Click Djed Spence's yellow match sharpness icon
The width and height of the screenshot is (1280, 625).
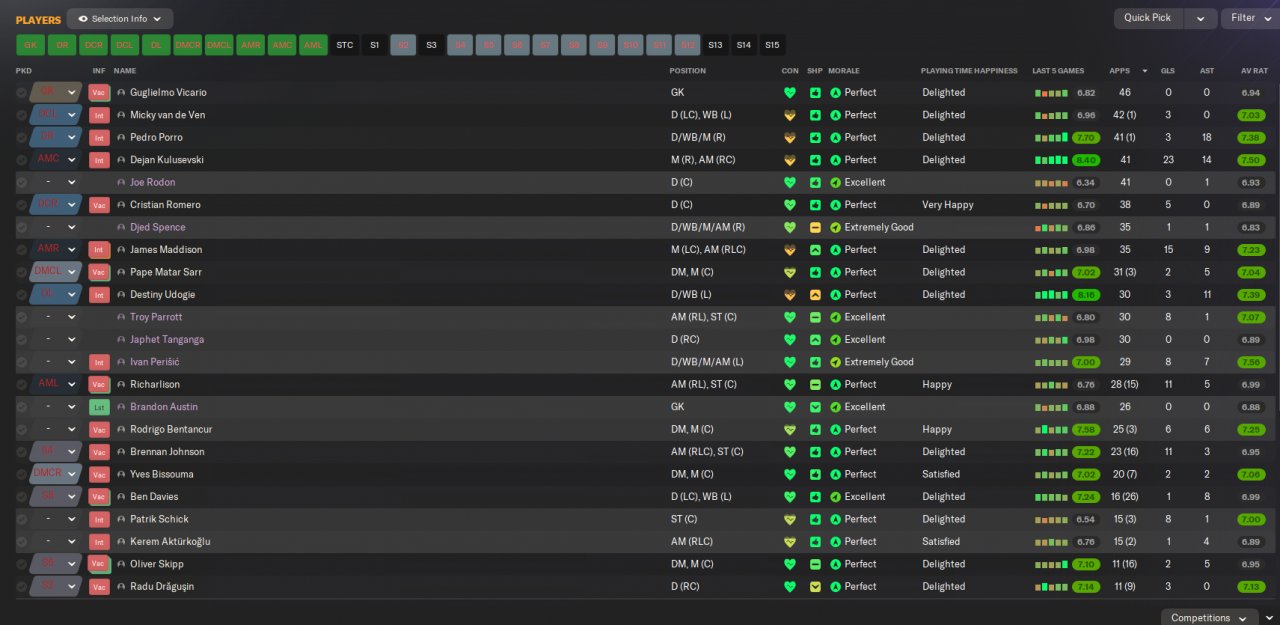tap(815, 227)
